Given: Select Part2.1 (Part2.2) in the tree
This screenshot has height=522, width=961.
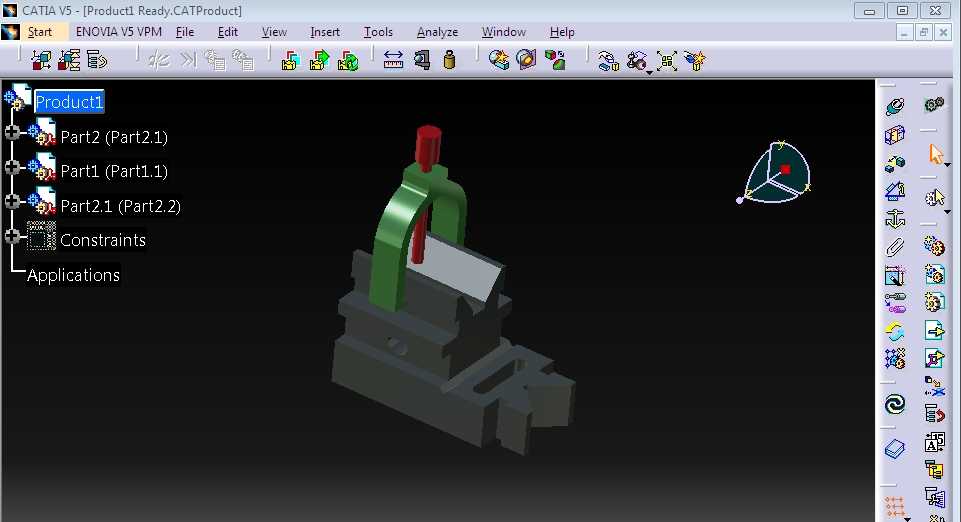Looking at the screenshot, I should [x=121, y=206].
